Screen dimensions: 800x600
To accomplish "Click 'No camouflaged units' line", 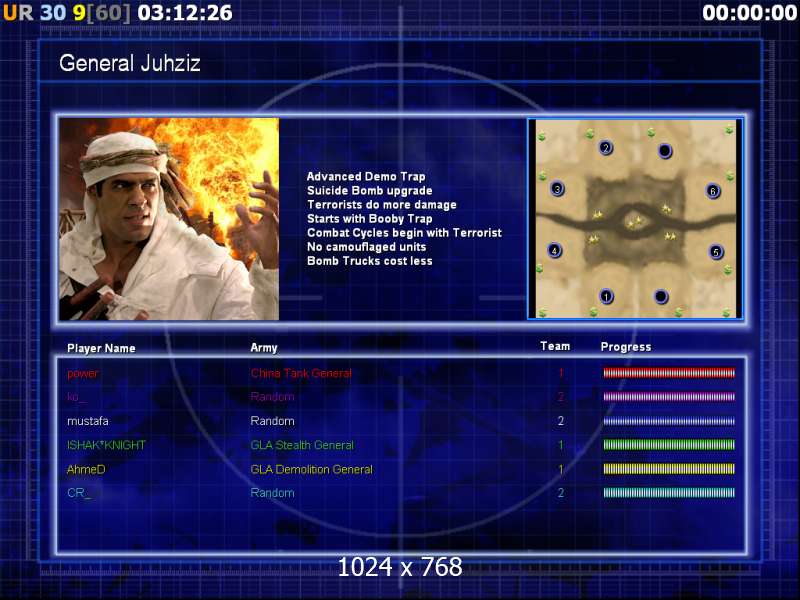I will (366, 247).
